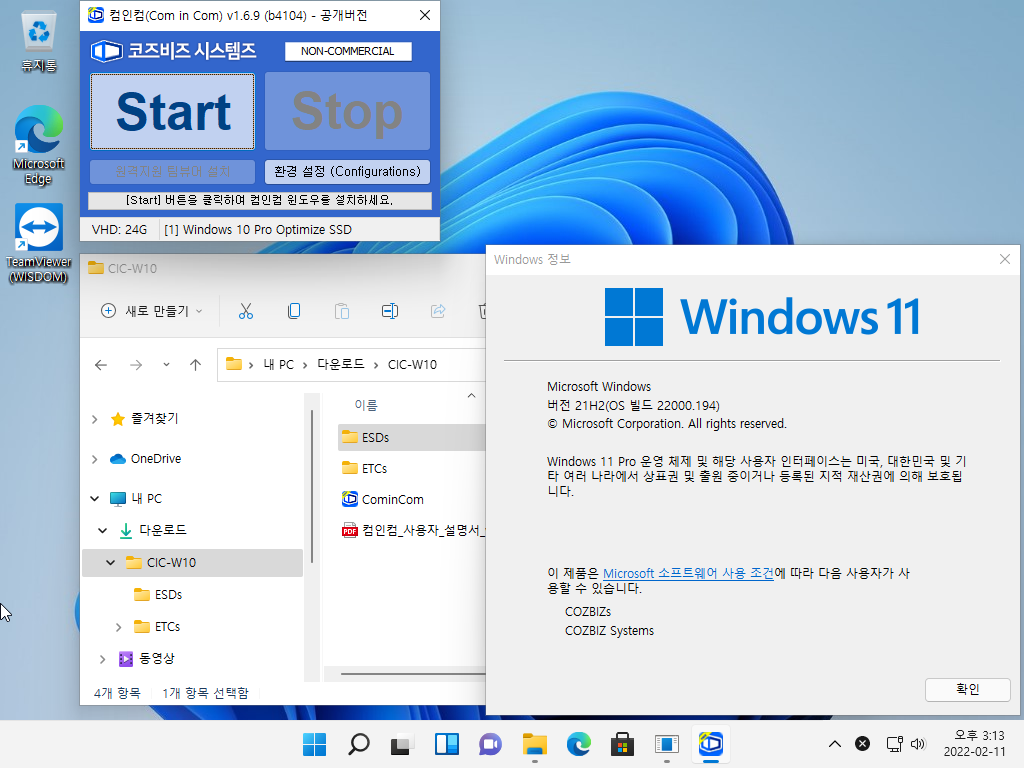Collapse the 다운로드 tree node
Viewport: 1024px width, 768px height.
point(103,530)
